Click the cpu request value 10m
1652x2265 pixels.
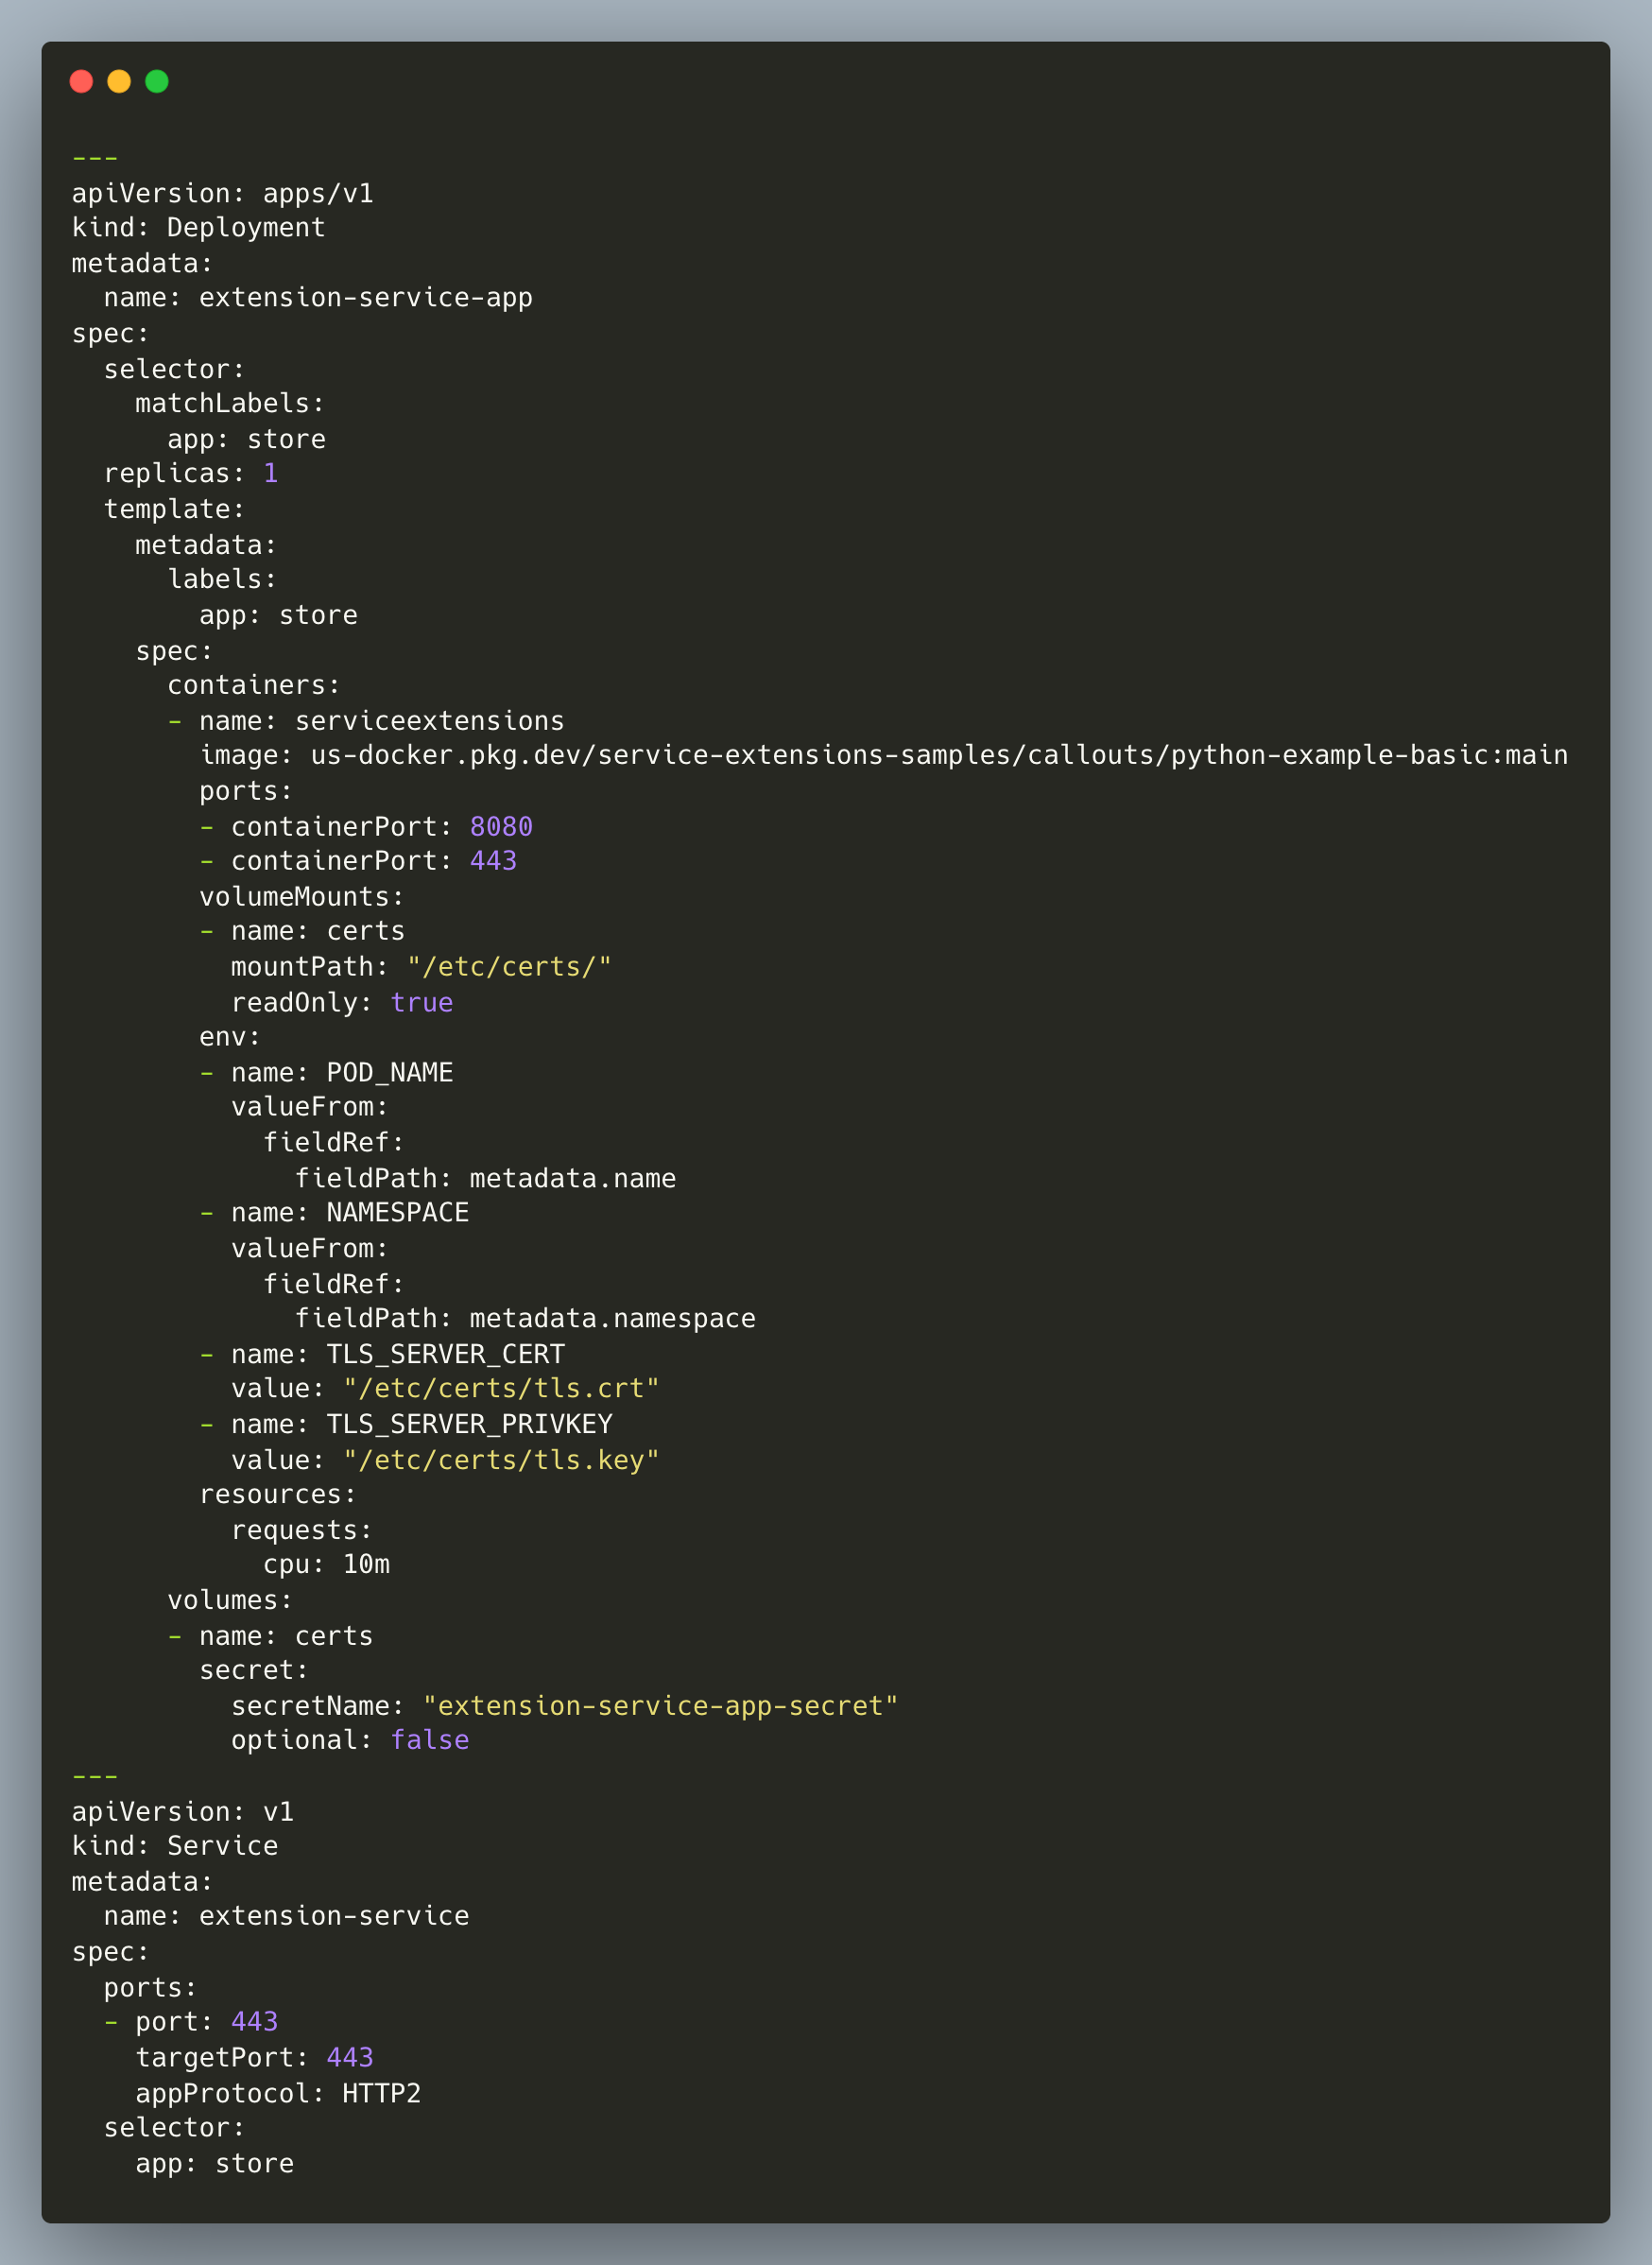[x=366, y=1564]
